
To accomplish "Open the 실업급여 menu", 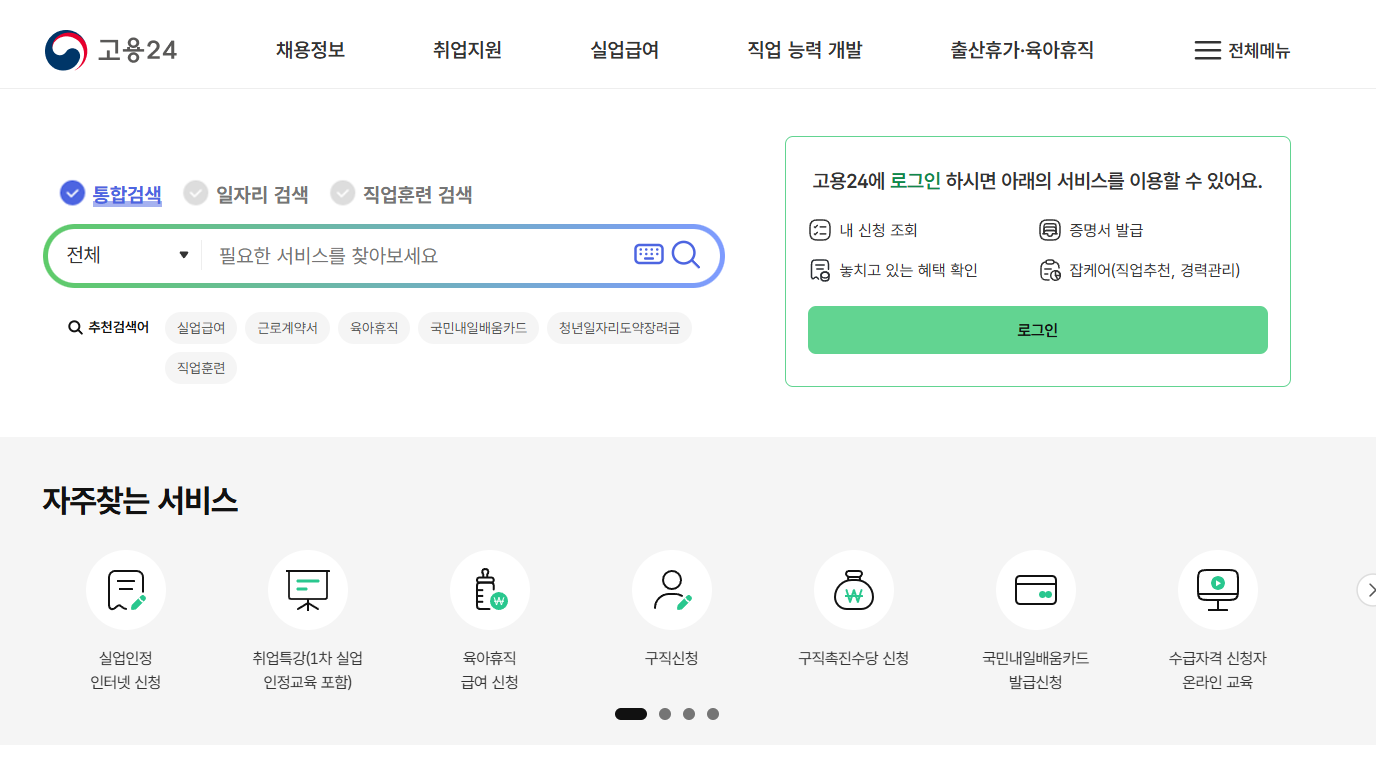I will point(625,50).
